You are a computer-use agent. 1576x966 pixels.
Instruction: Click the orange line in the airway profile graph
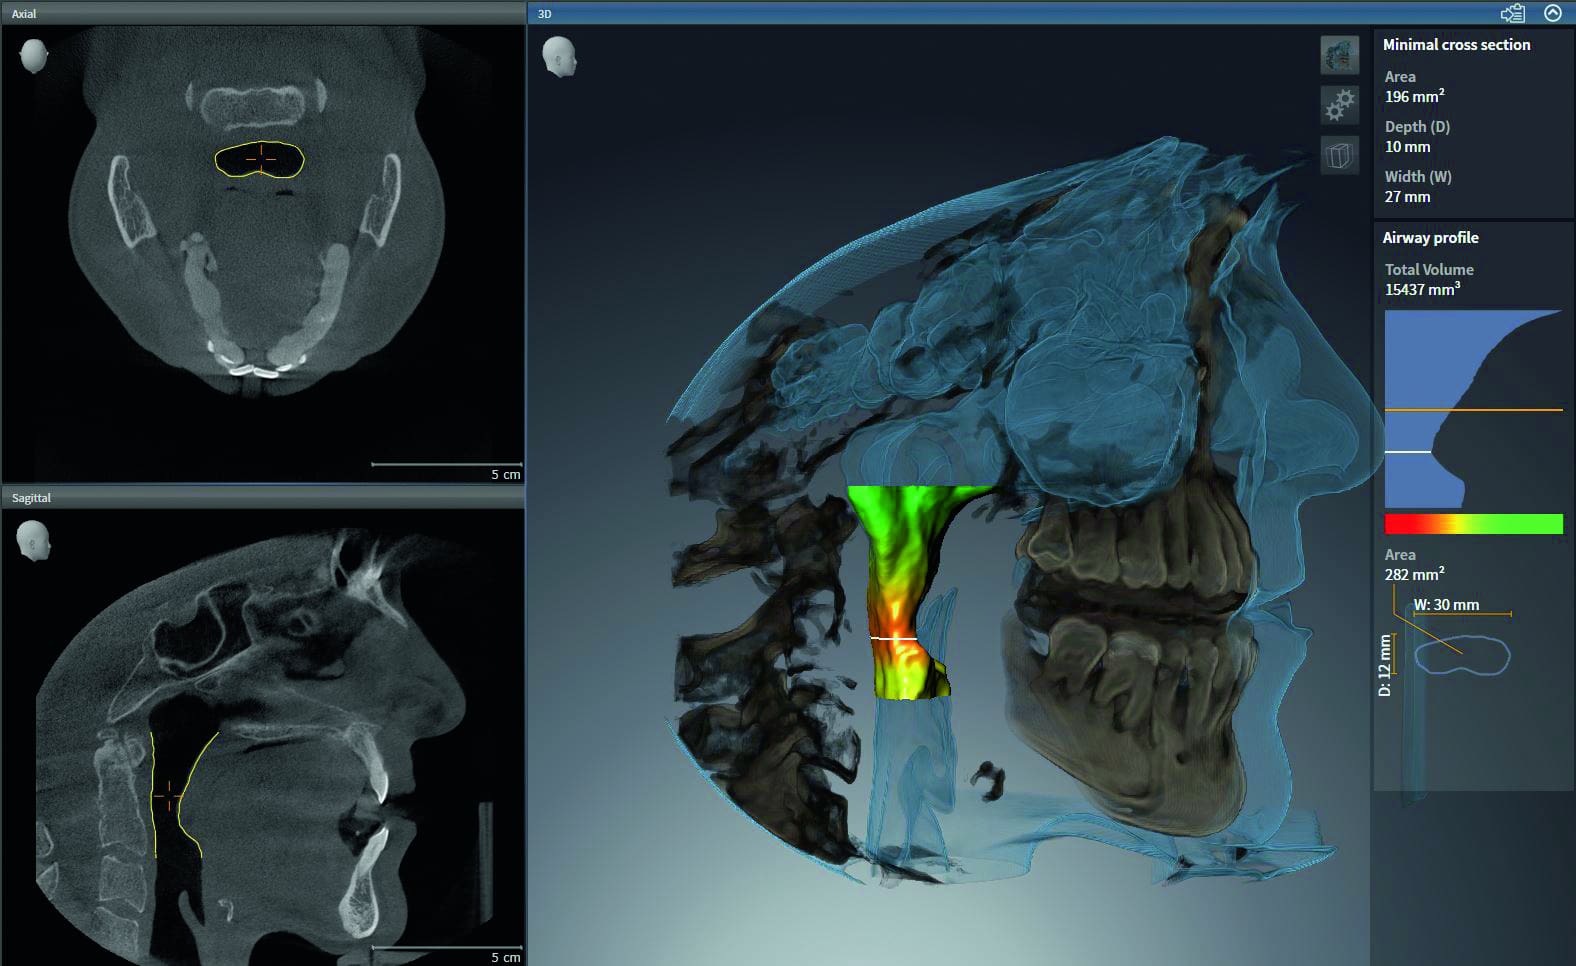1473,410
